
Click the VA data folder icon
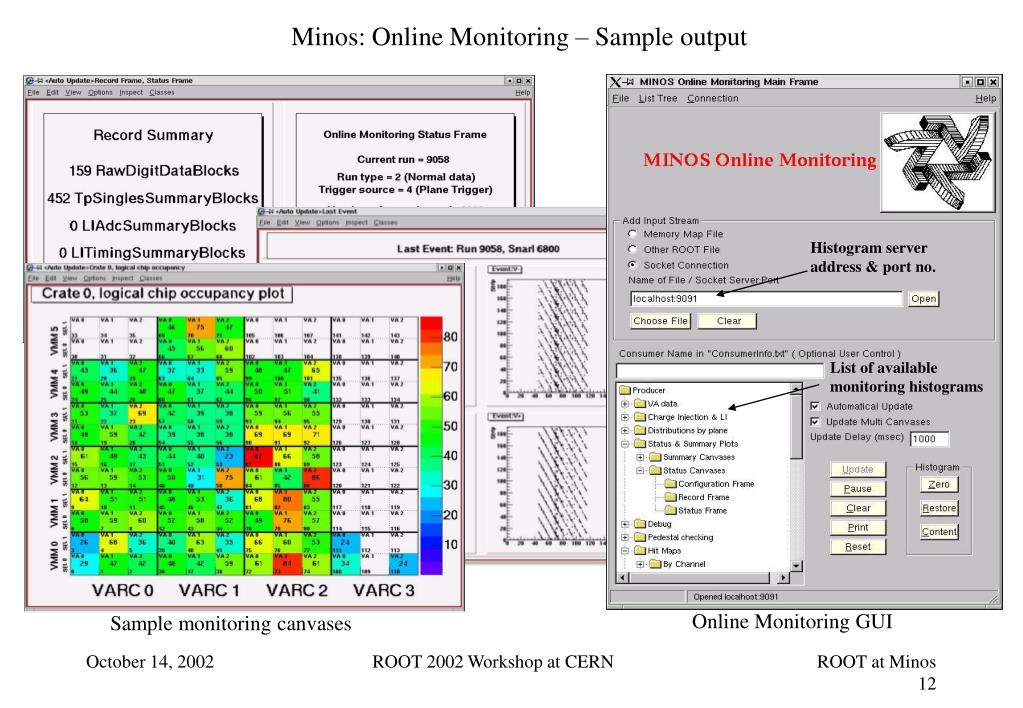(x=640, y=404)
